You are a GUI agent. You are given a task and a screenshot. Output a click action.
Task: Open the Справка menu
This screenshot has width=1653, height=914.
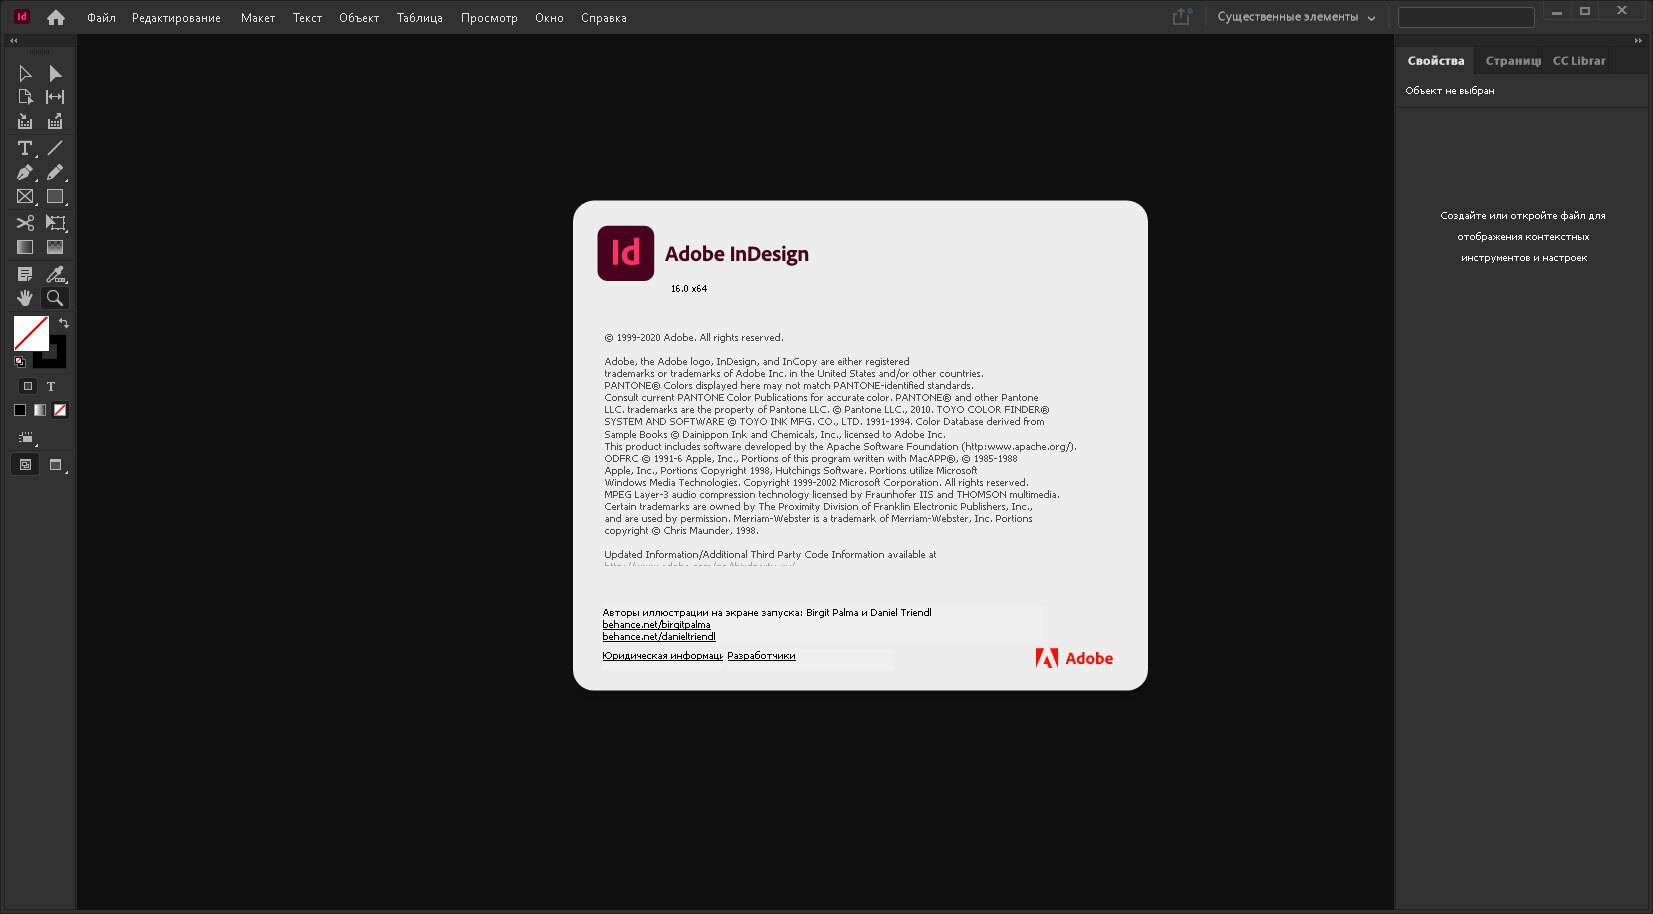click(x=604, y=18)
